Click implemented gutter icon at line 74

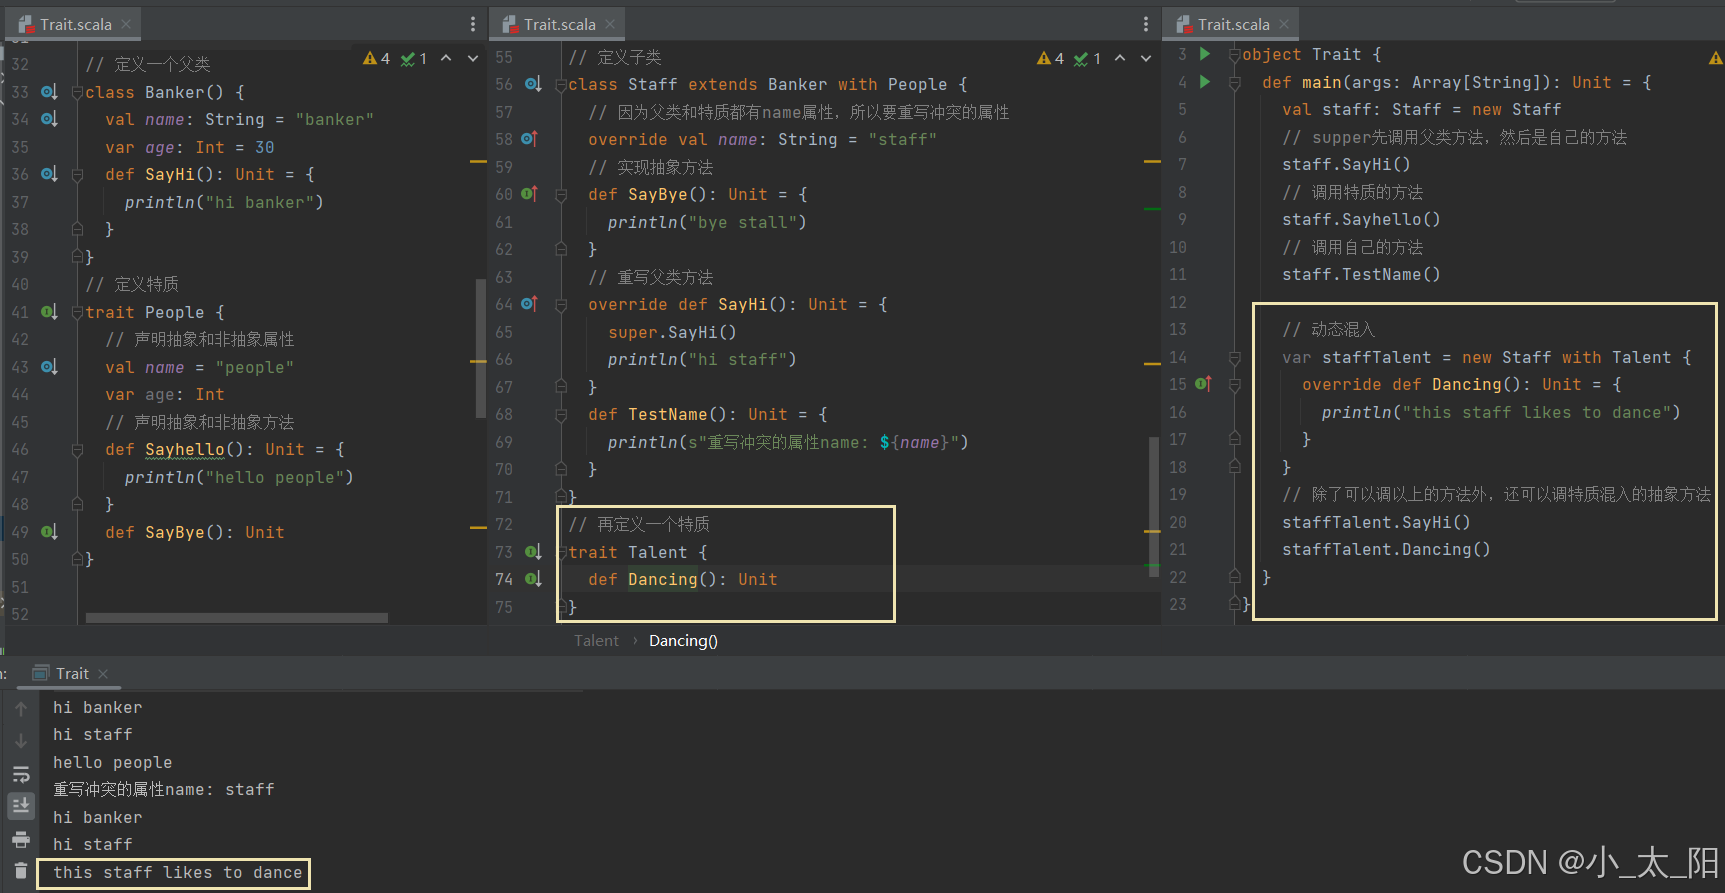coord(533,579)
